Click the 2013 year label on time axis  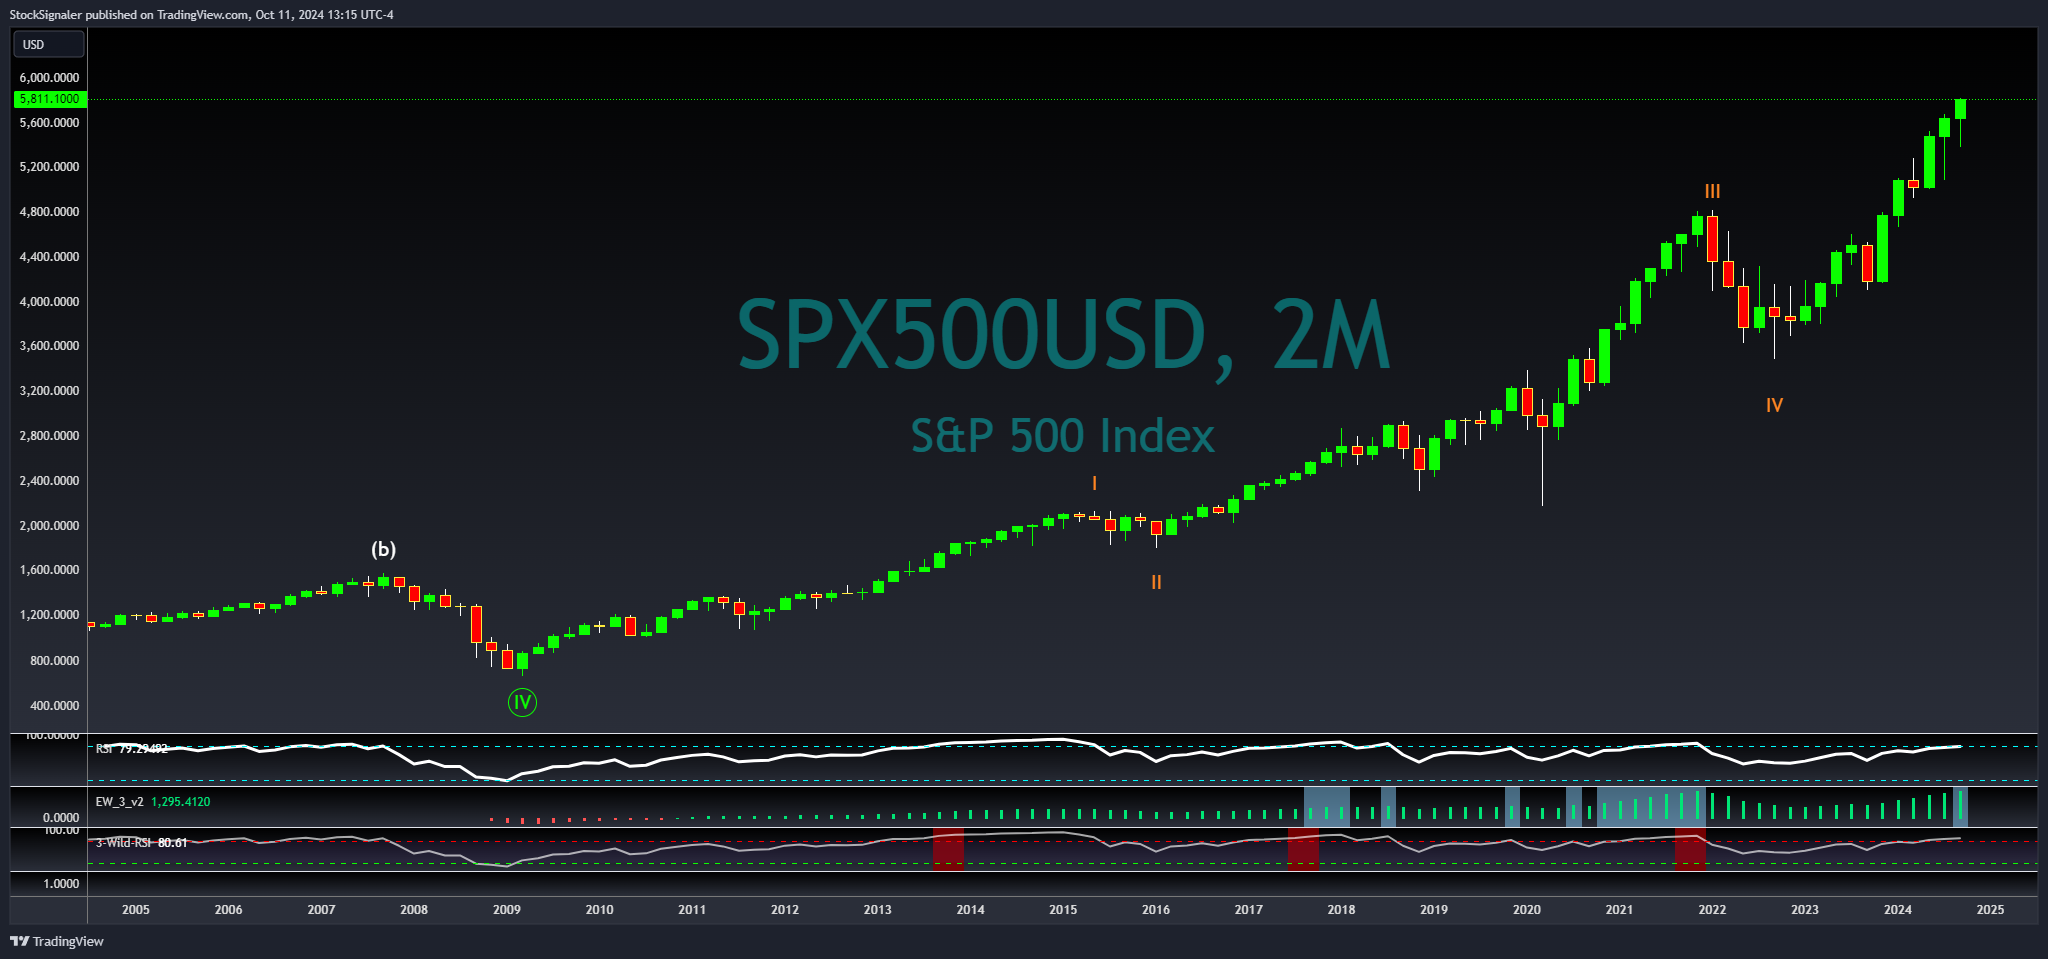tap(878, 910)
